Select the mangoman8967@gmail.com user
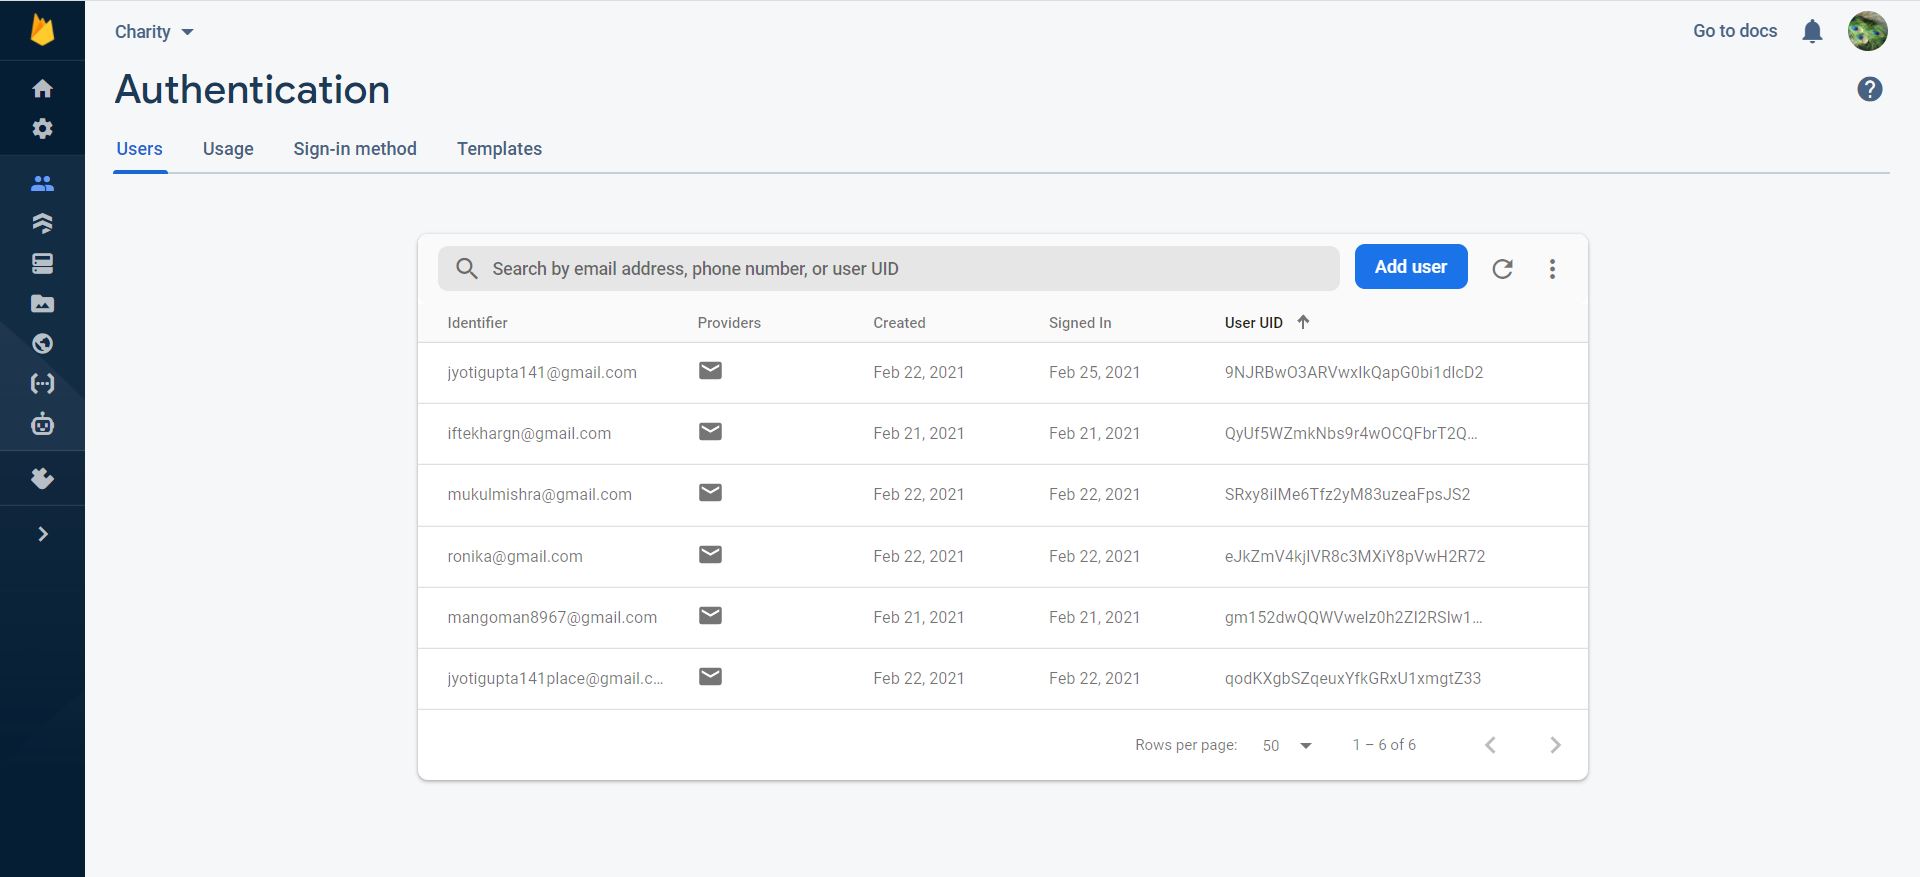This screenshot has height=877, width=1920. [x=552, y=617]
